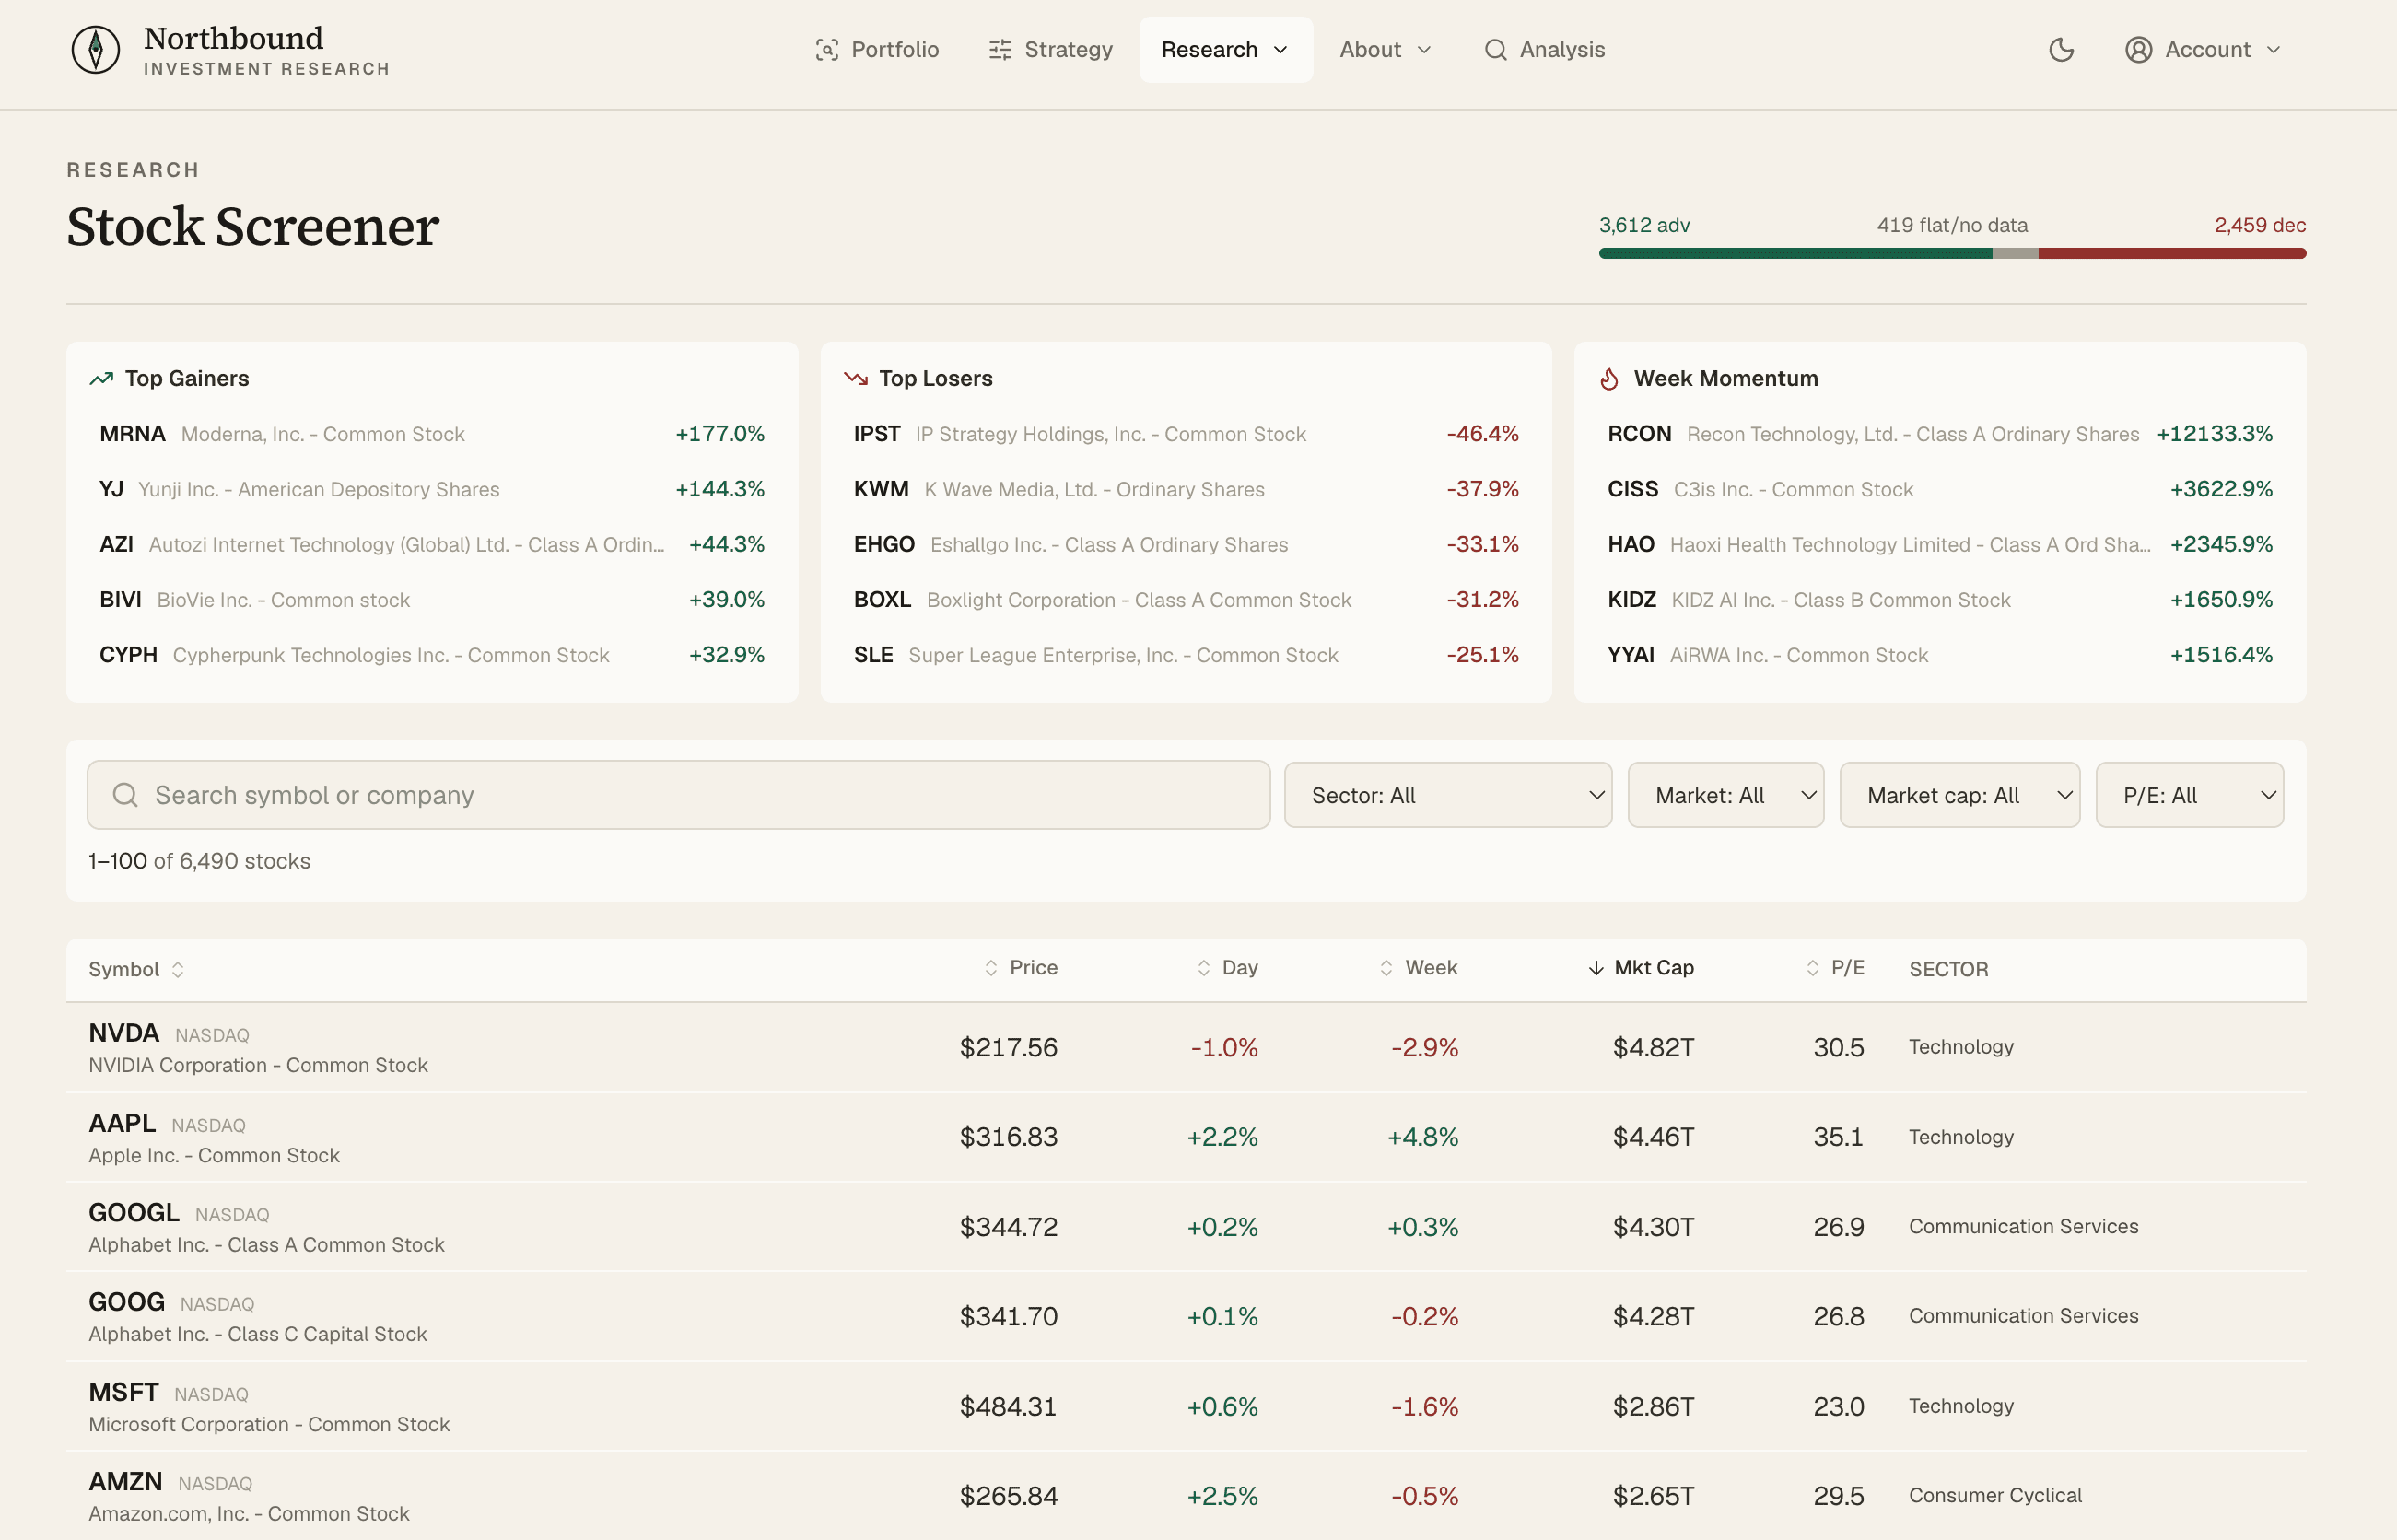Viewport: 2397px width, 1540px height.
Task: Open the RCON week momentum row
Action: 1940,434
